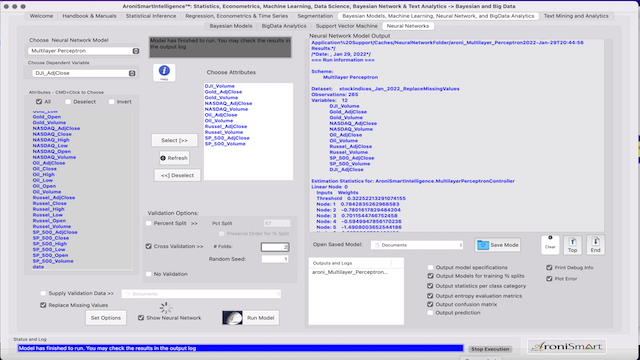Select the date attribute in list
This screenshot has height=360, width=640.
(x=38, y=267)
